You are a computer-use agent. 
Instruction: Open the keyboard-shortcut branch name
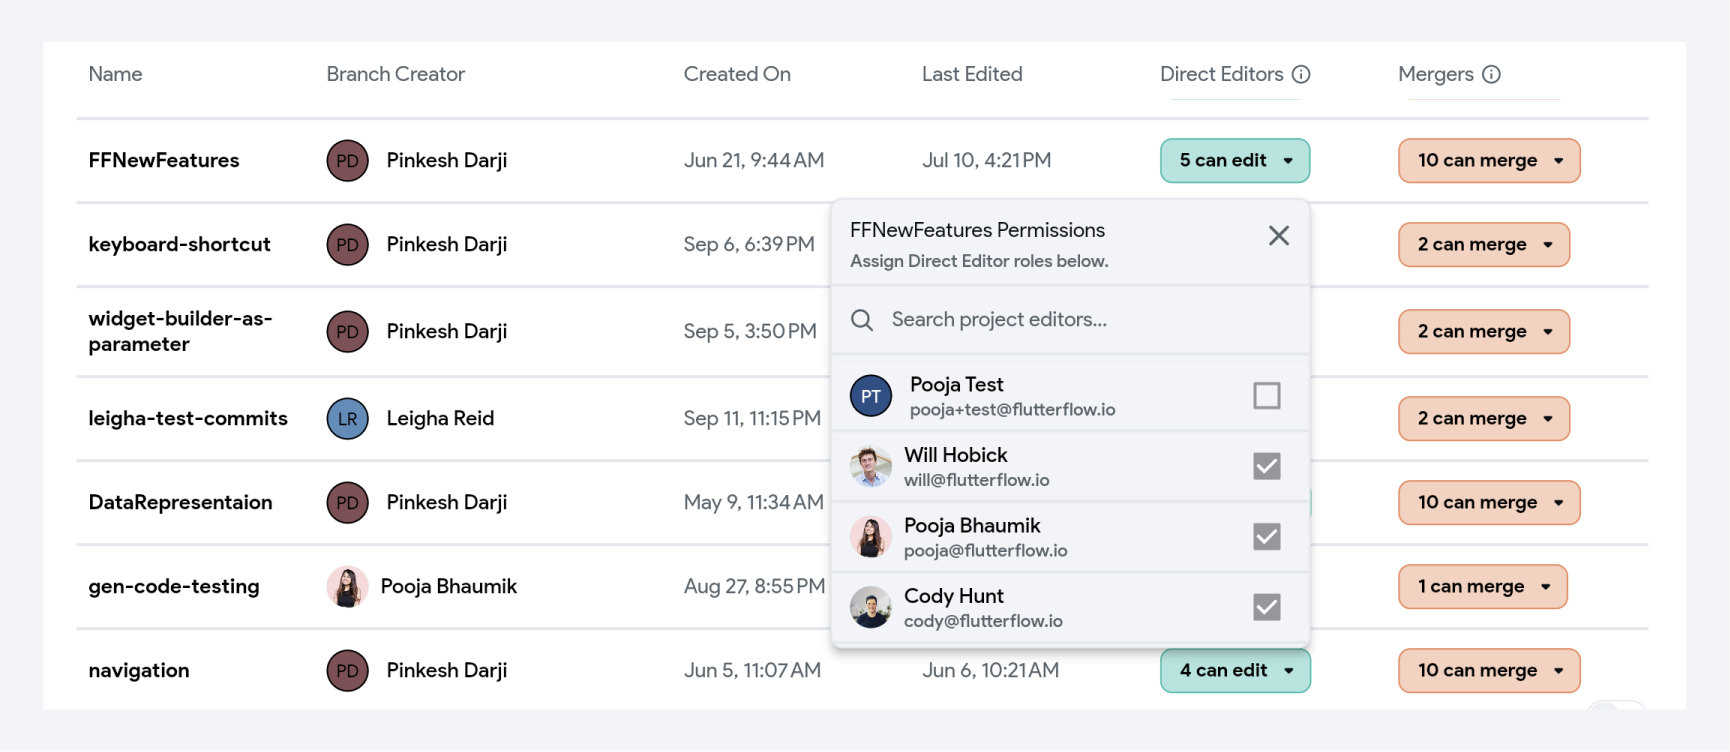[180, 245]
